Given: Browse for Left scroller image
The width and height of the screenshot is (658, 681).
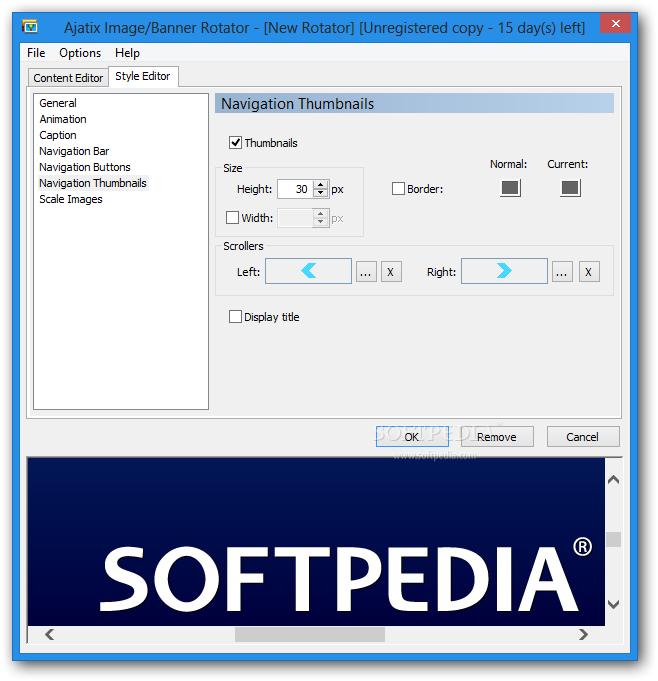Looking at the screenshot, I should [366, 271].
